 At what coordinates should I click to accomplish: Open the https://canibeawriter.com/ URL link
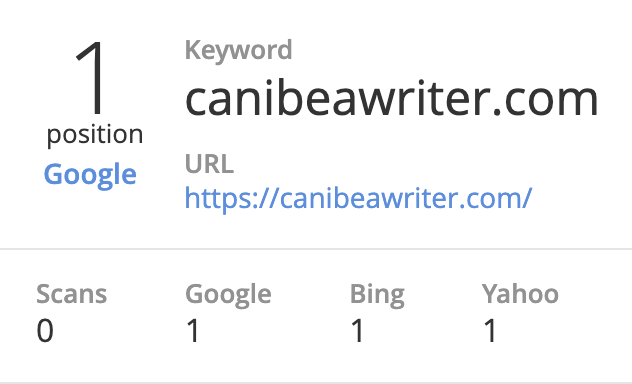[358, 199]
